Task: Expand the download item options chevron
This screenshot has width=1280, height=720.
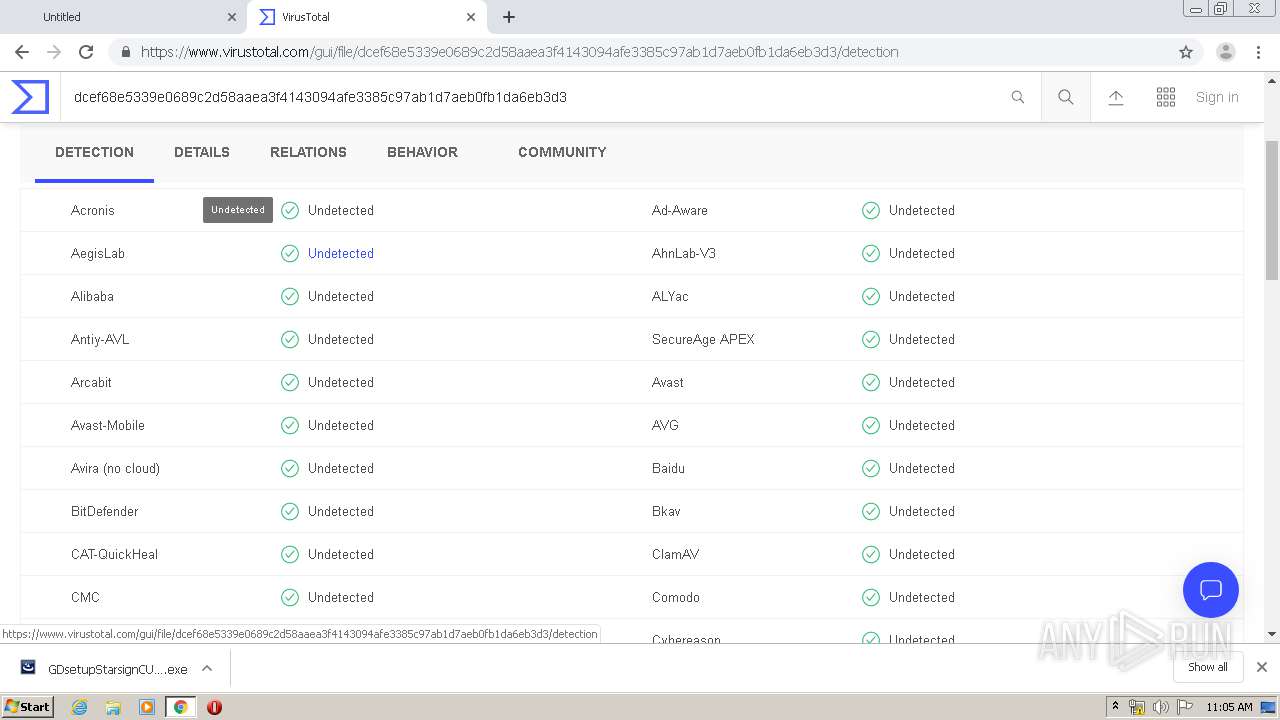Action: click(207, 668)
